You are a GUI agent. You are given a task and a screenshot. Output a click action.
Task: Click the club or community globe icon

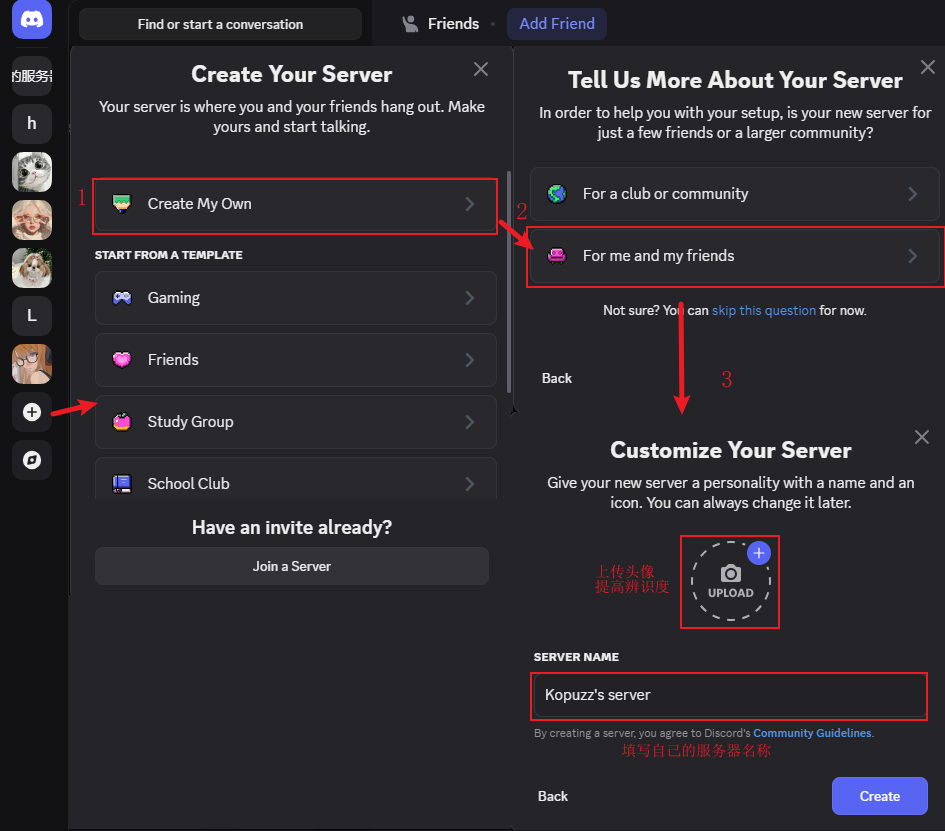[557, 194]
